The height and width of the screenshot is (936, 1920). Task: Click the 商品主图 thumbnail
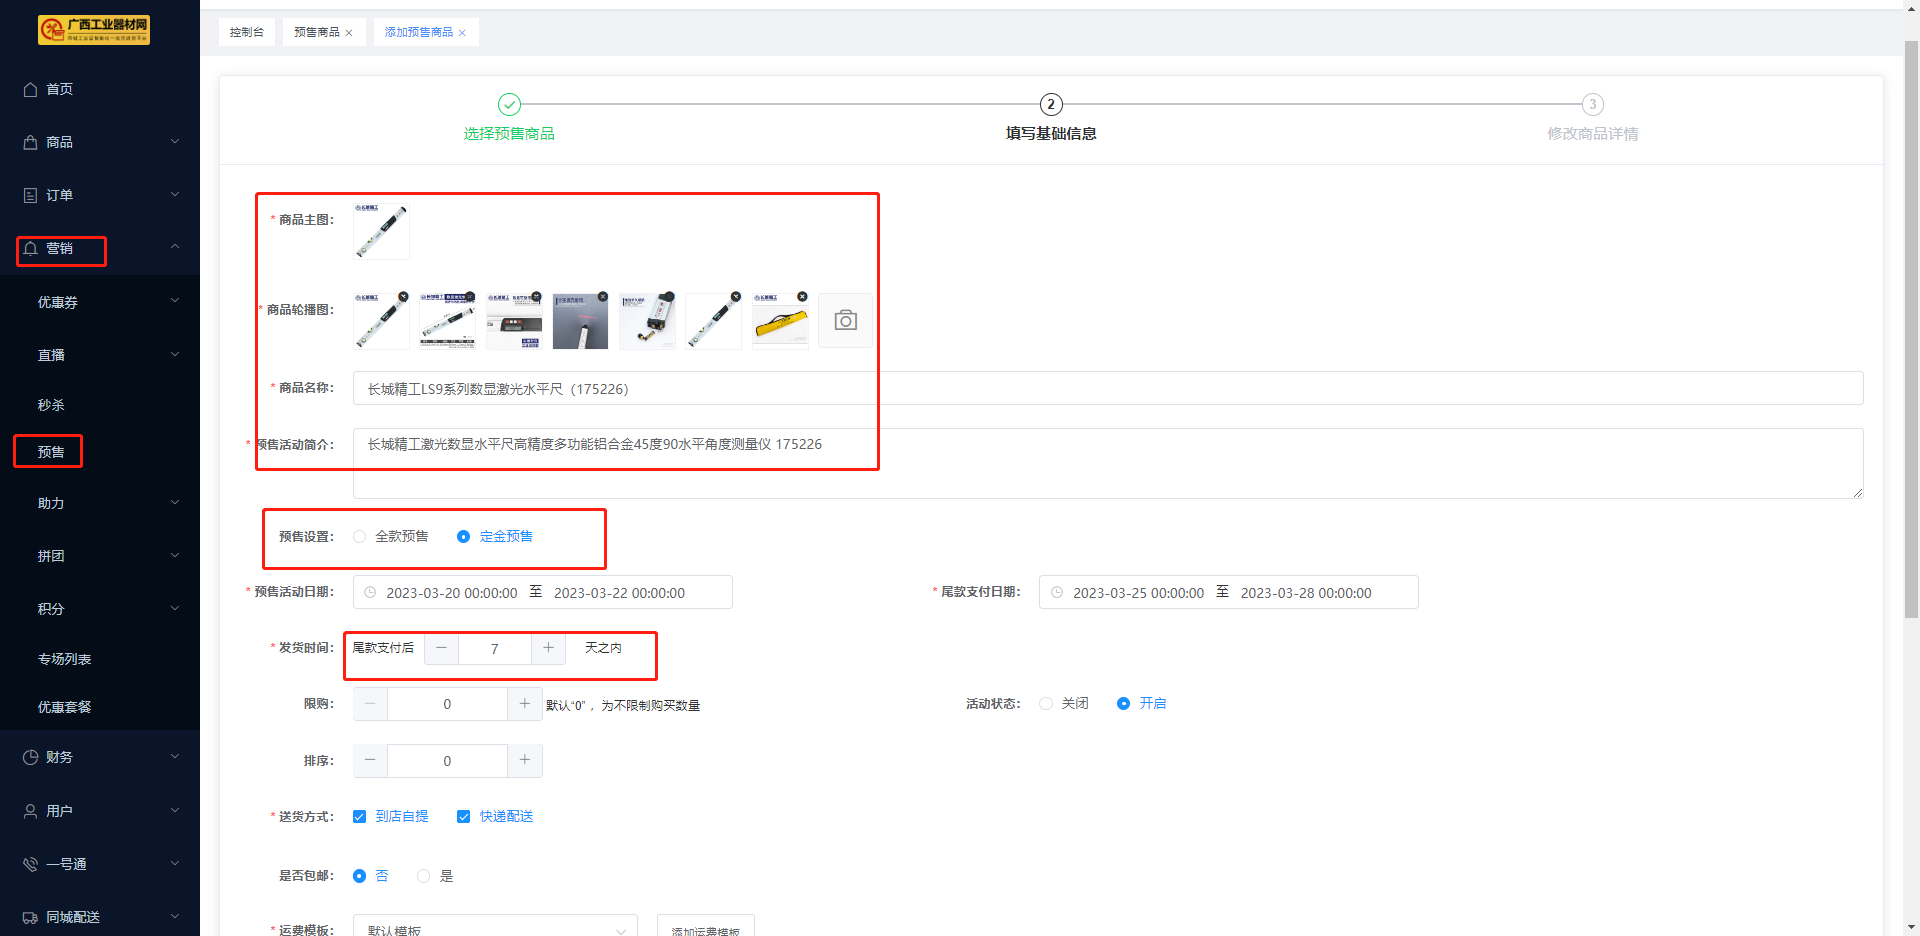coord(381,231)
